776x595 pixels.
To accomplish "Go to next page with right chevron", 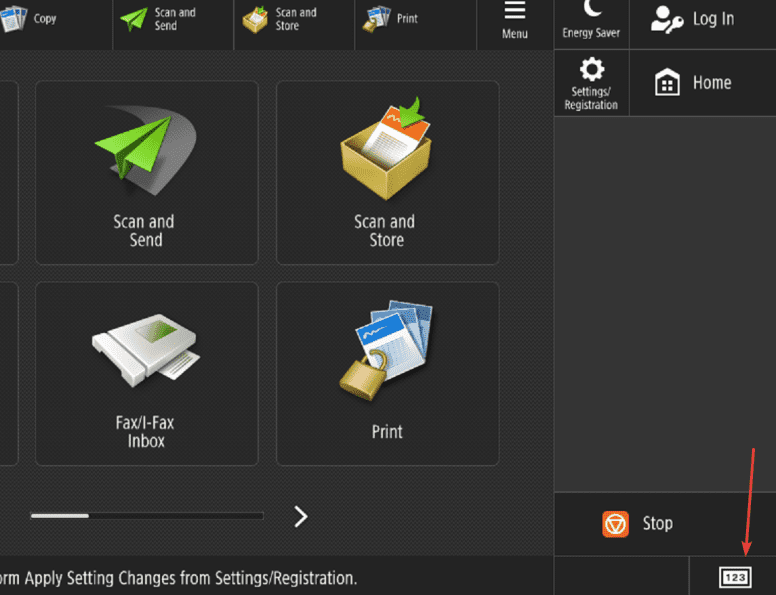I will click(x=300, y=516).
